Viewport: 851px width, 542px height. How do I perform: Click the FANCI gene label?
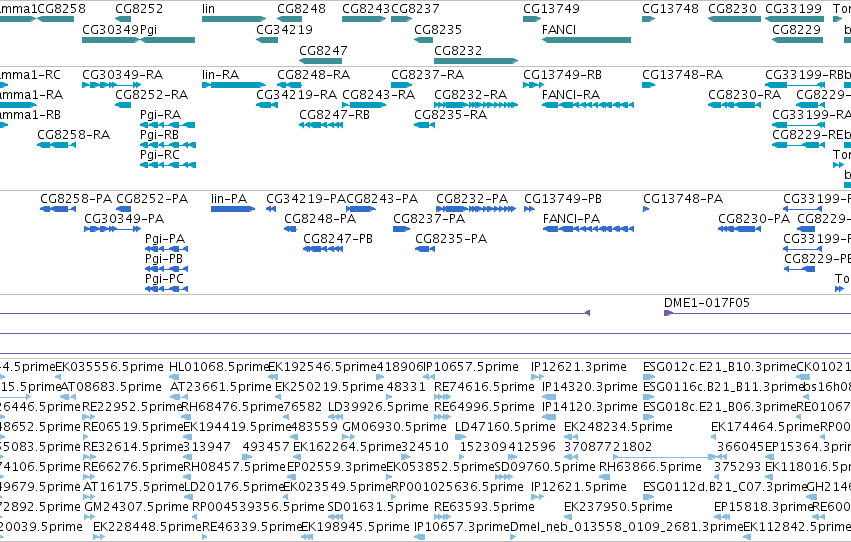coord(558,29)
